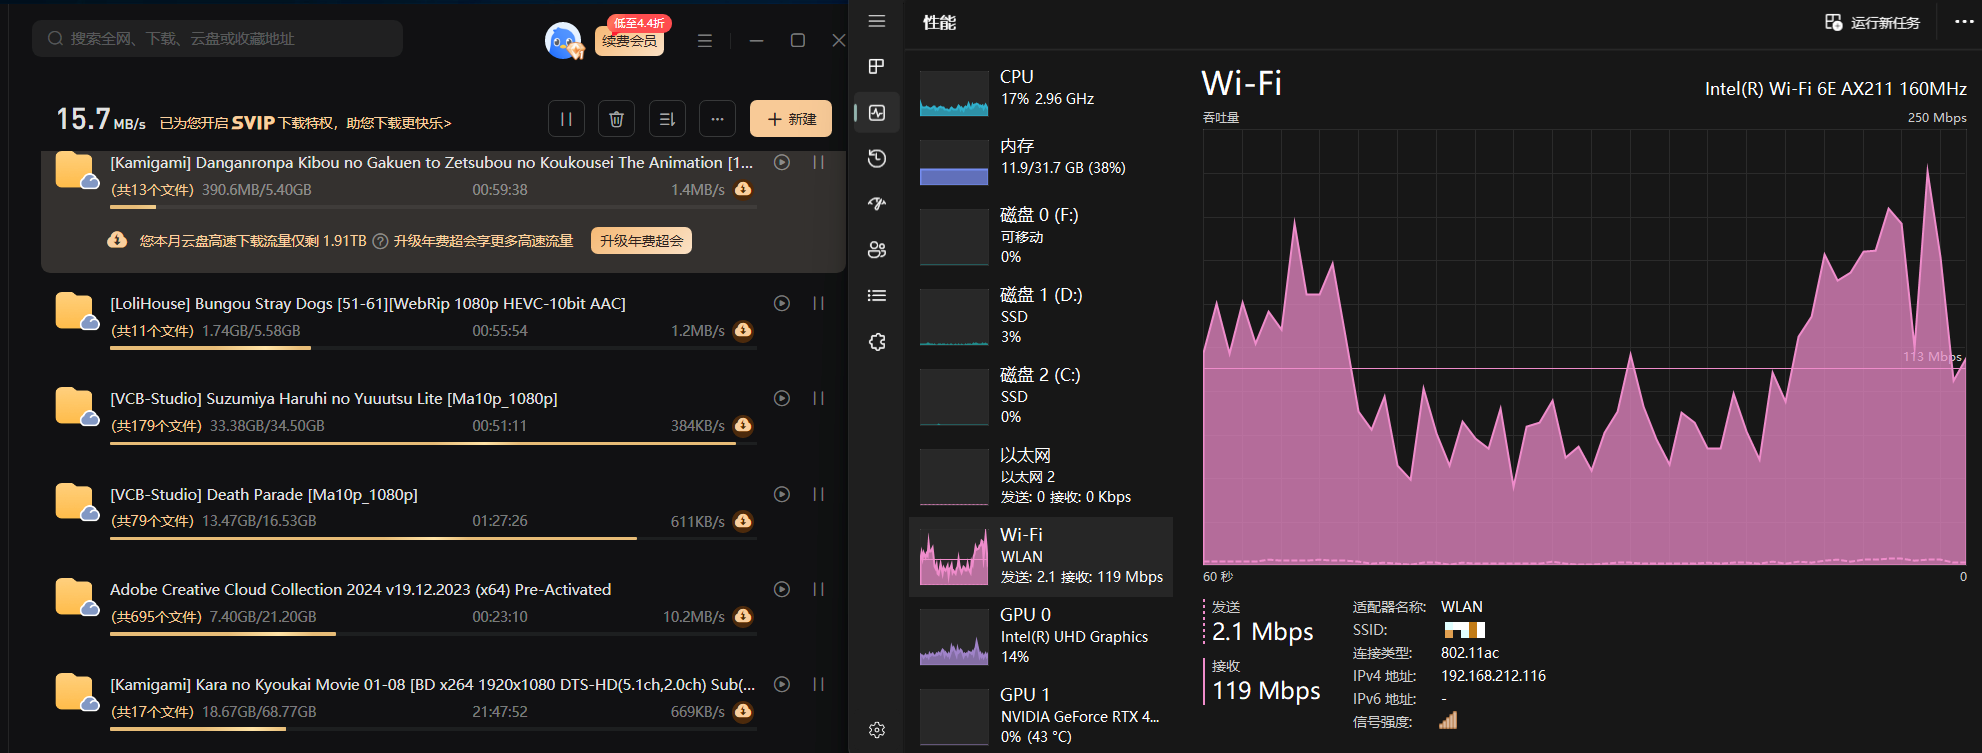Click the speed-up icon on Adobe Creative Cloud

tap(743, 616)
